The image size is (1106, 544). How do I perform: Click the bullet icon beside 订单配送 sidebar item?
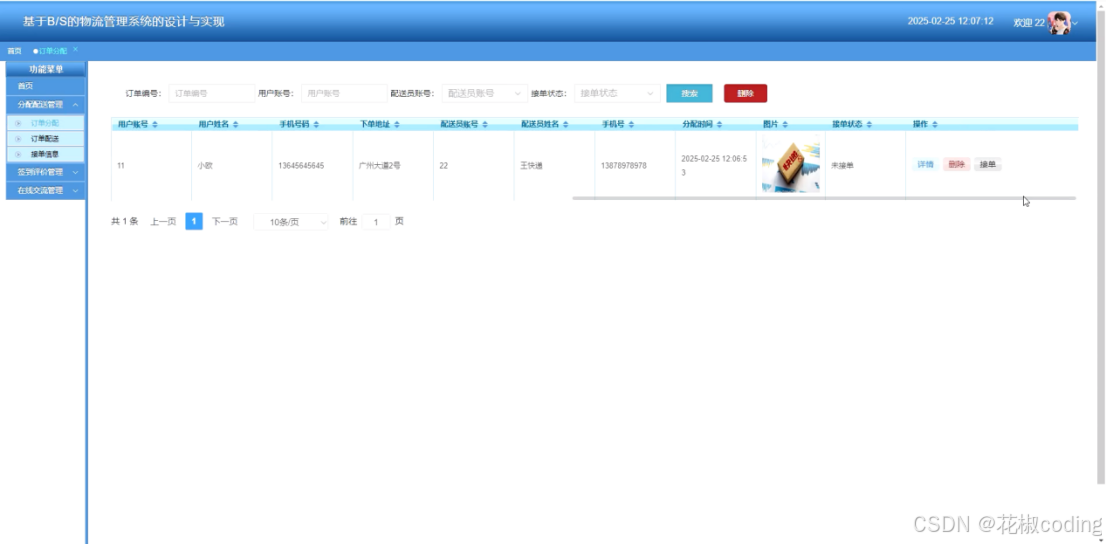18,138
